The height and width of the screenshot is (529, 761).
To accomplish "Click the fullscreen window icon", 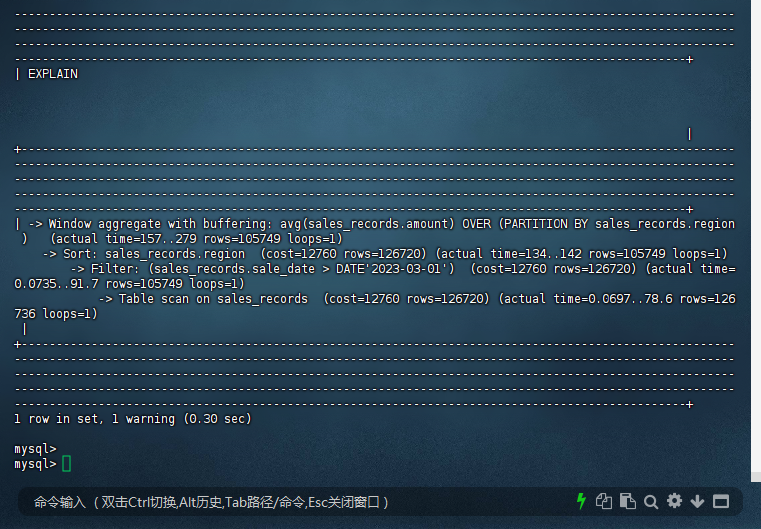I will click(x=721, y=501).
